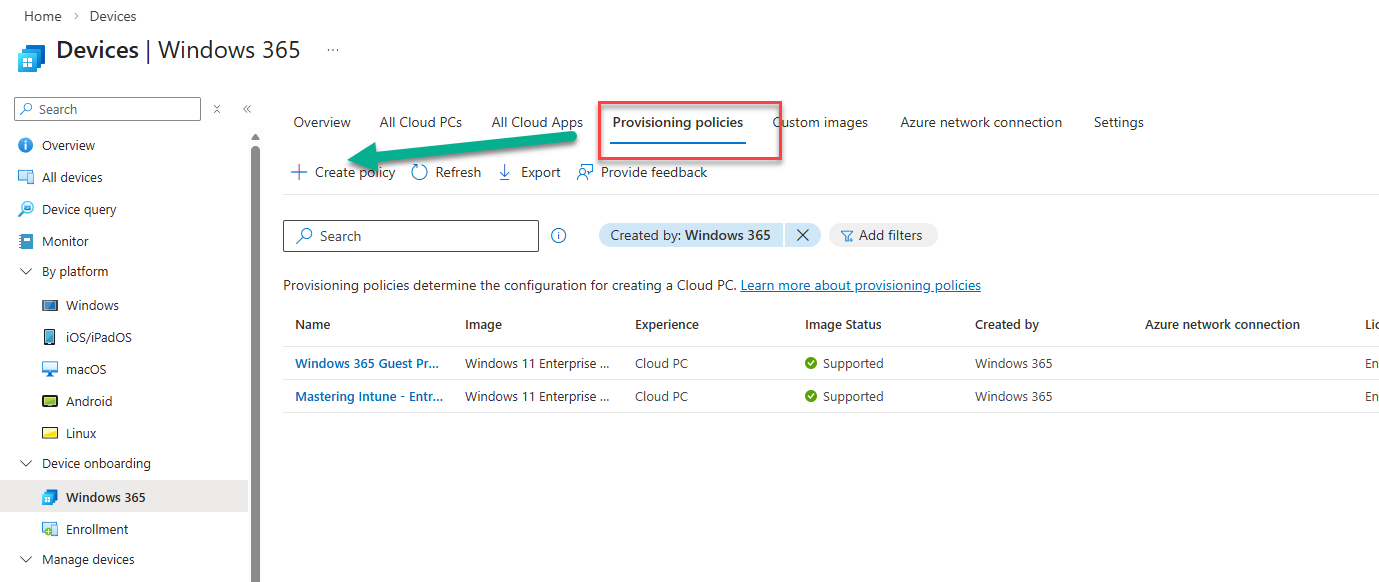The image size is (1379, 582).
Task: Select macOS platform in sidebar
Action: [x=86, y=369]
